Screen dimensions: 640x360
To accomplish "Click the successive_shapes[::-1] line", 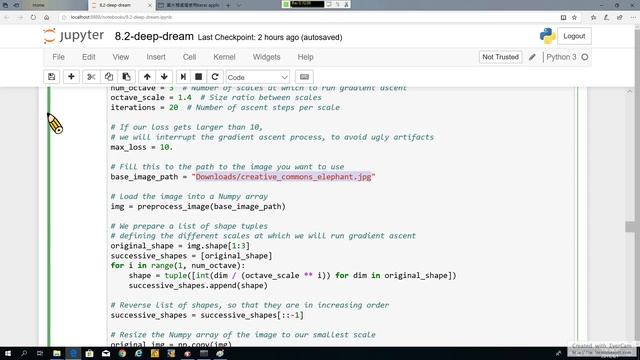I will [x=207, y=315].
